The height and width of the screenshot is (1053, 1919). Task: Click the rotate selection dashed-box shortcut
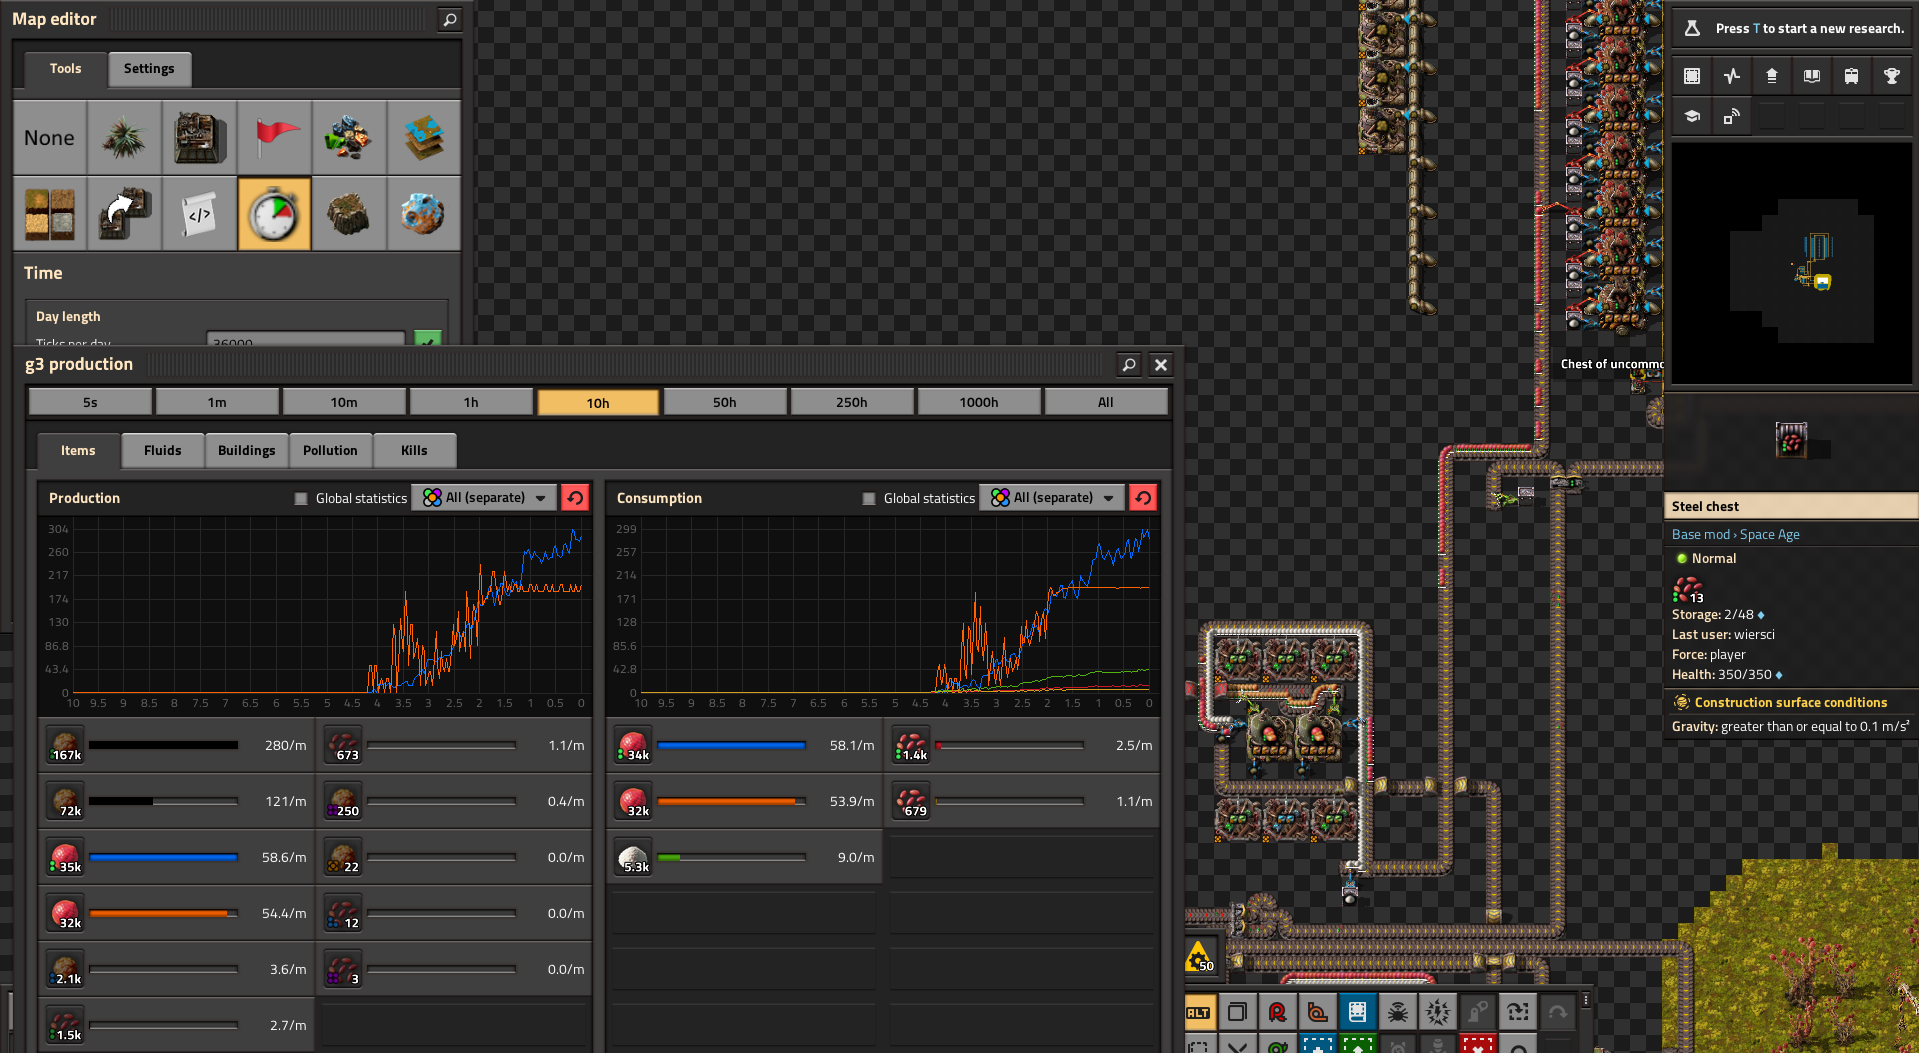(1518, 1012)
